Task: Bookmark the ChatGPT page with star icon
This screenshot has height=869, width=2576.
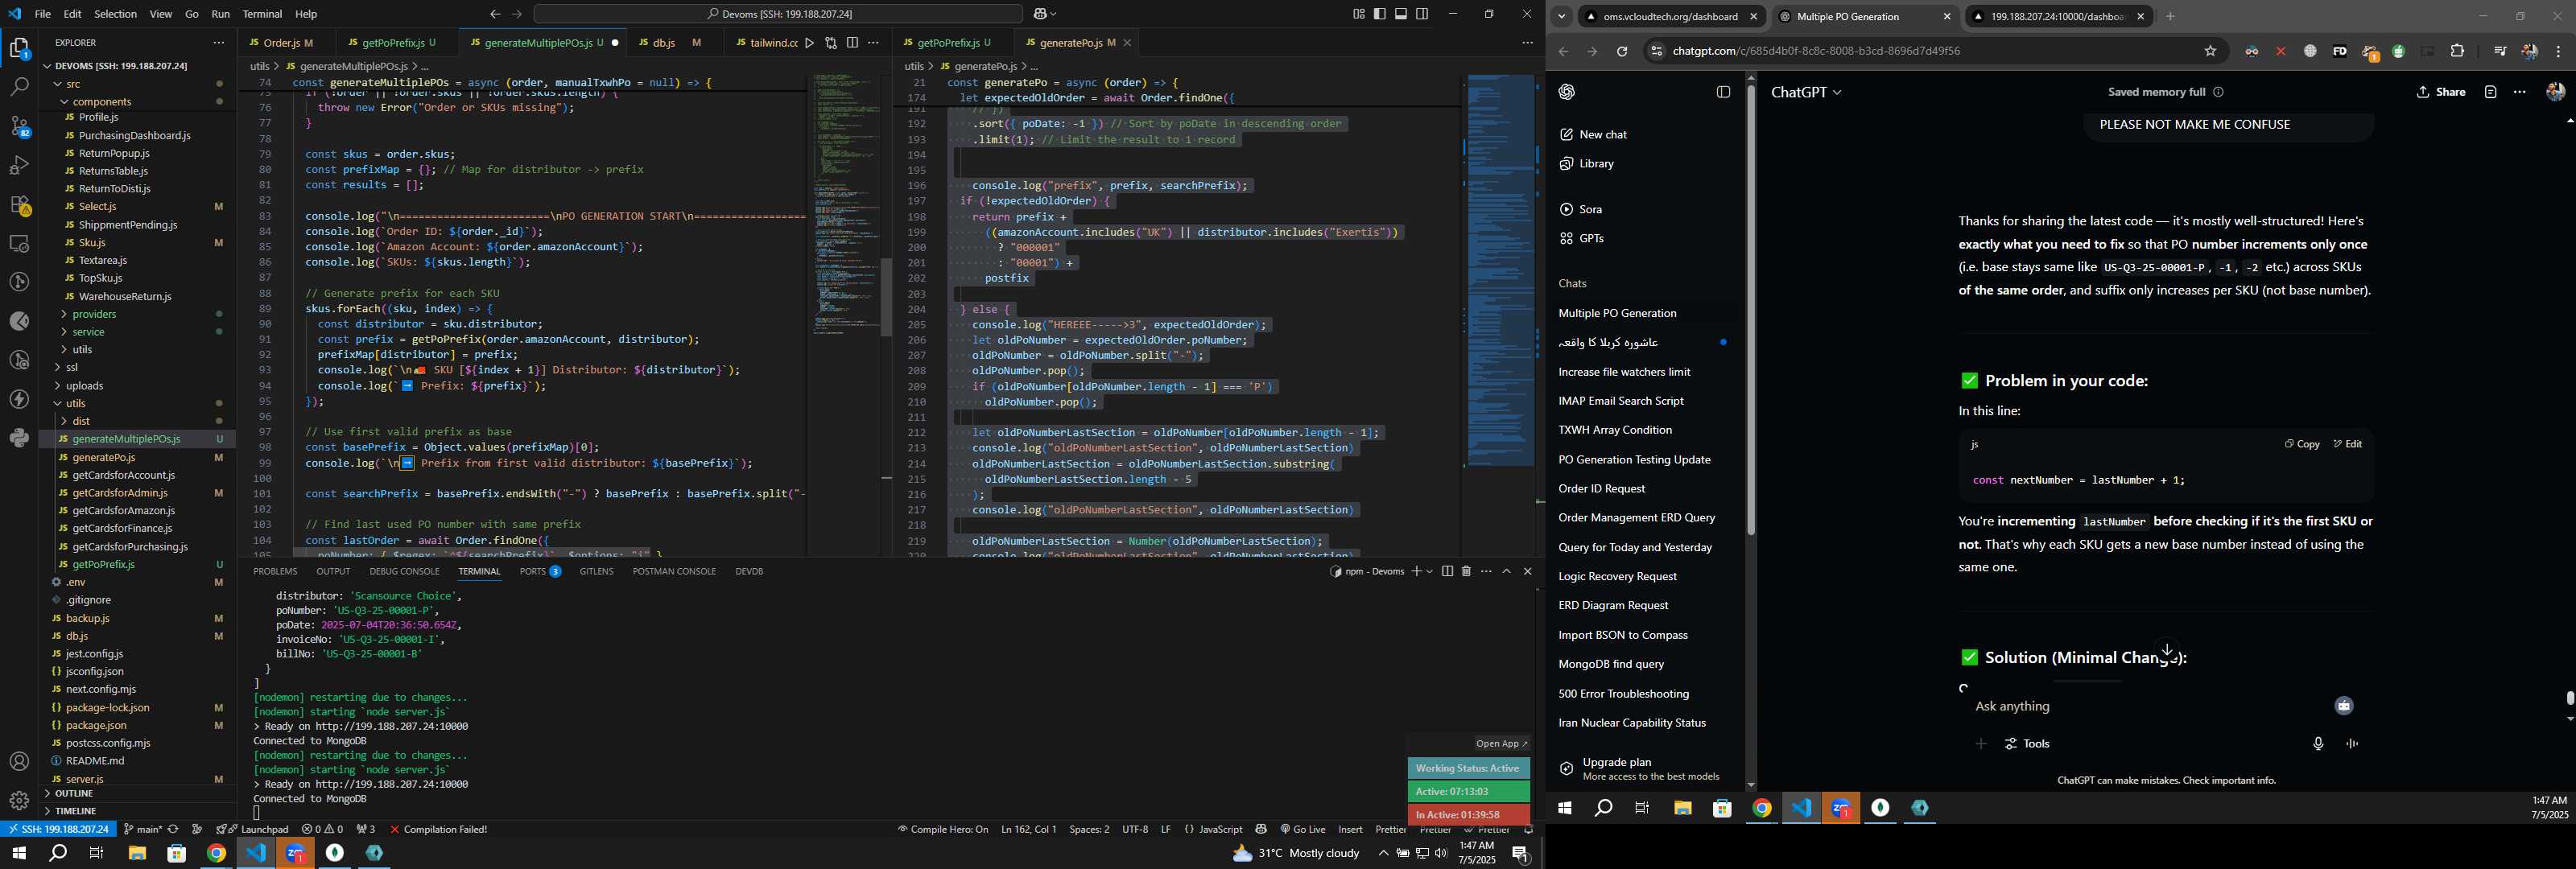Action: tap(2210, 51)
